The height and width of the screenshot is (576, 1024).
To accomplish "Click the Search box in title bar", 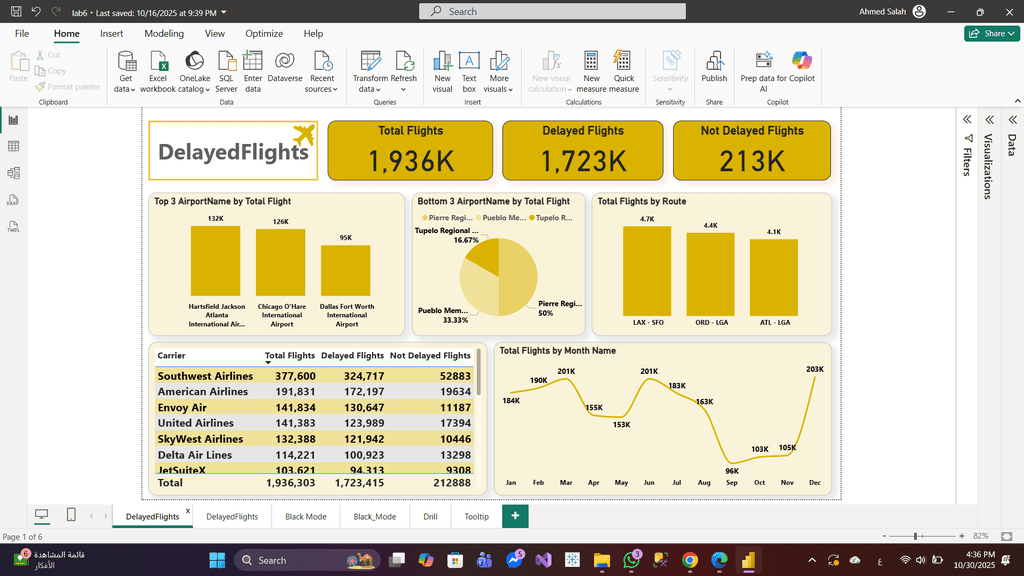I will [553, 11].
